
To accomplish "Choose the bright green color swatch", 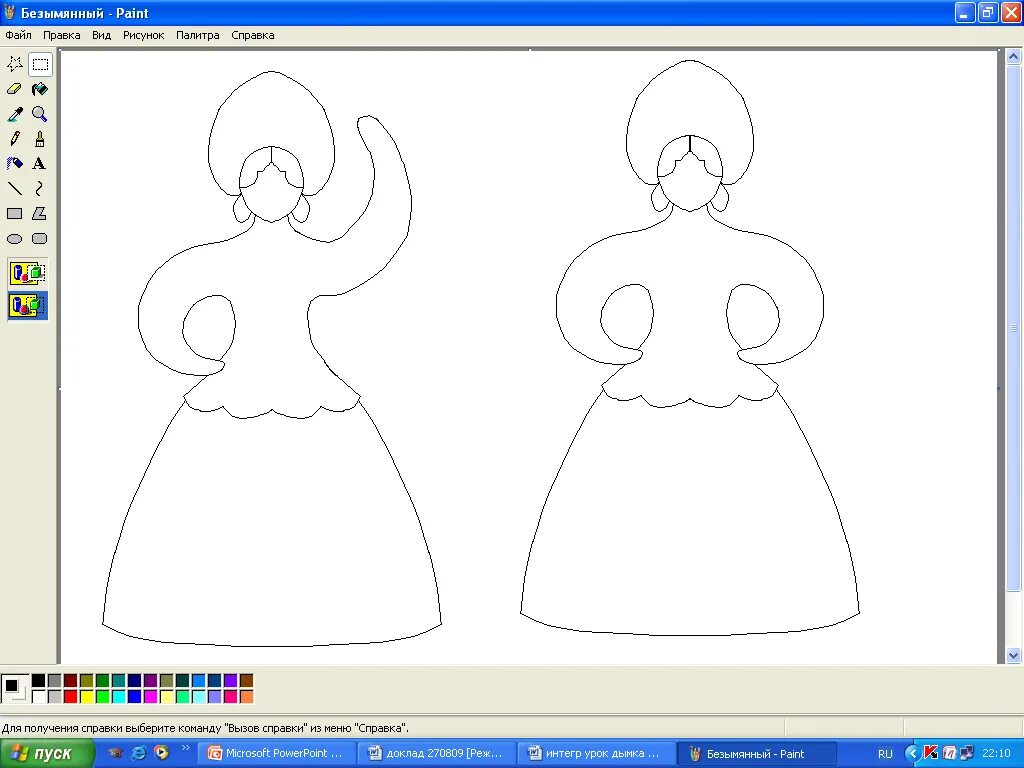I will click(x=103, y=697).
